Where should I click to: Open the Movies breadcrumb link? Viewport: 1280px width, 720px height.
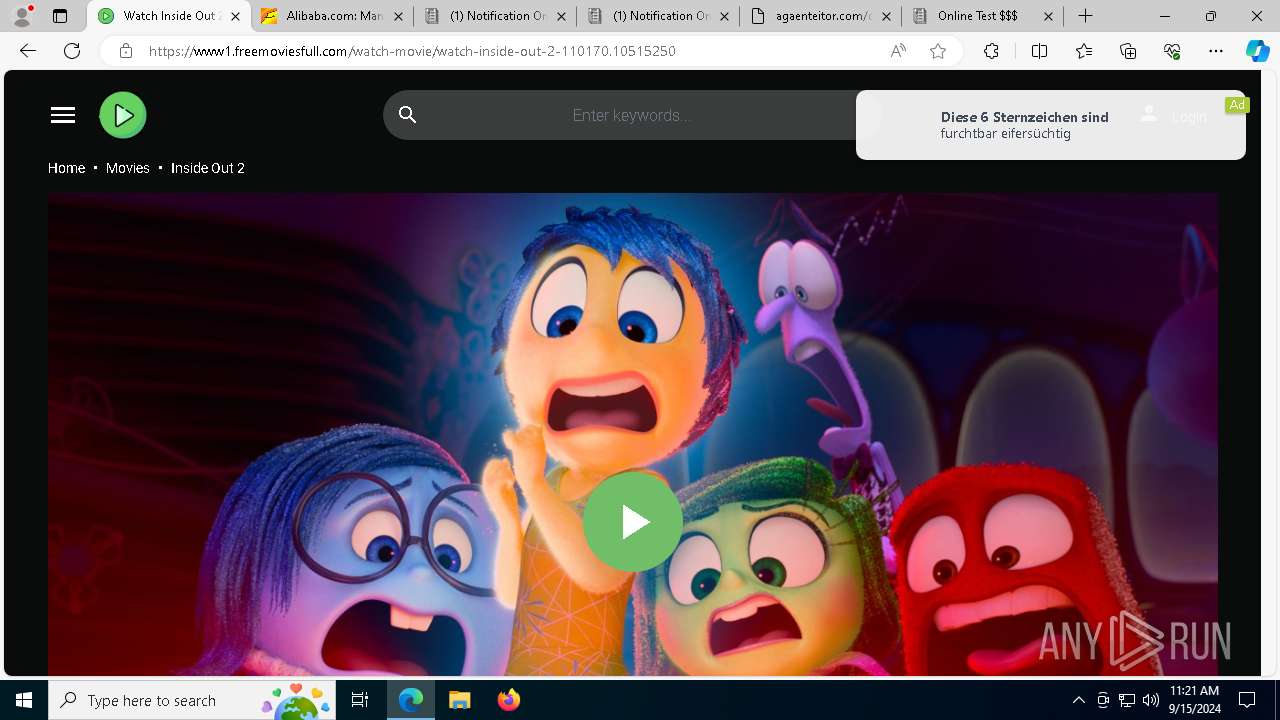128,168
